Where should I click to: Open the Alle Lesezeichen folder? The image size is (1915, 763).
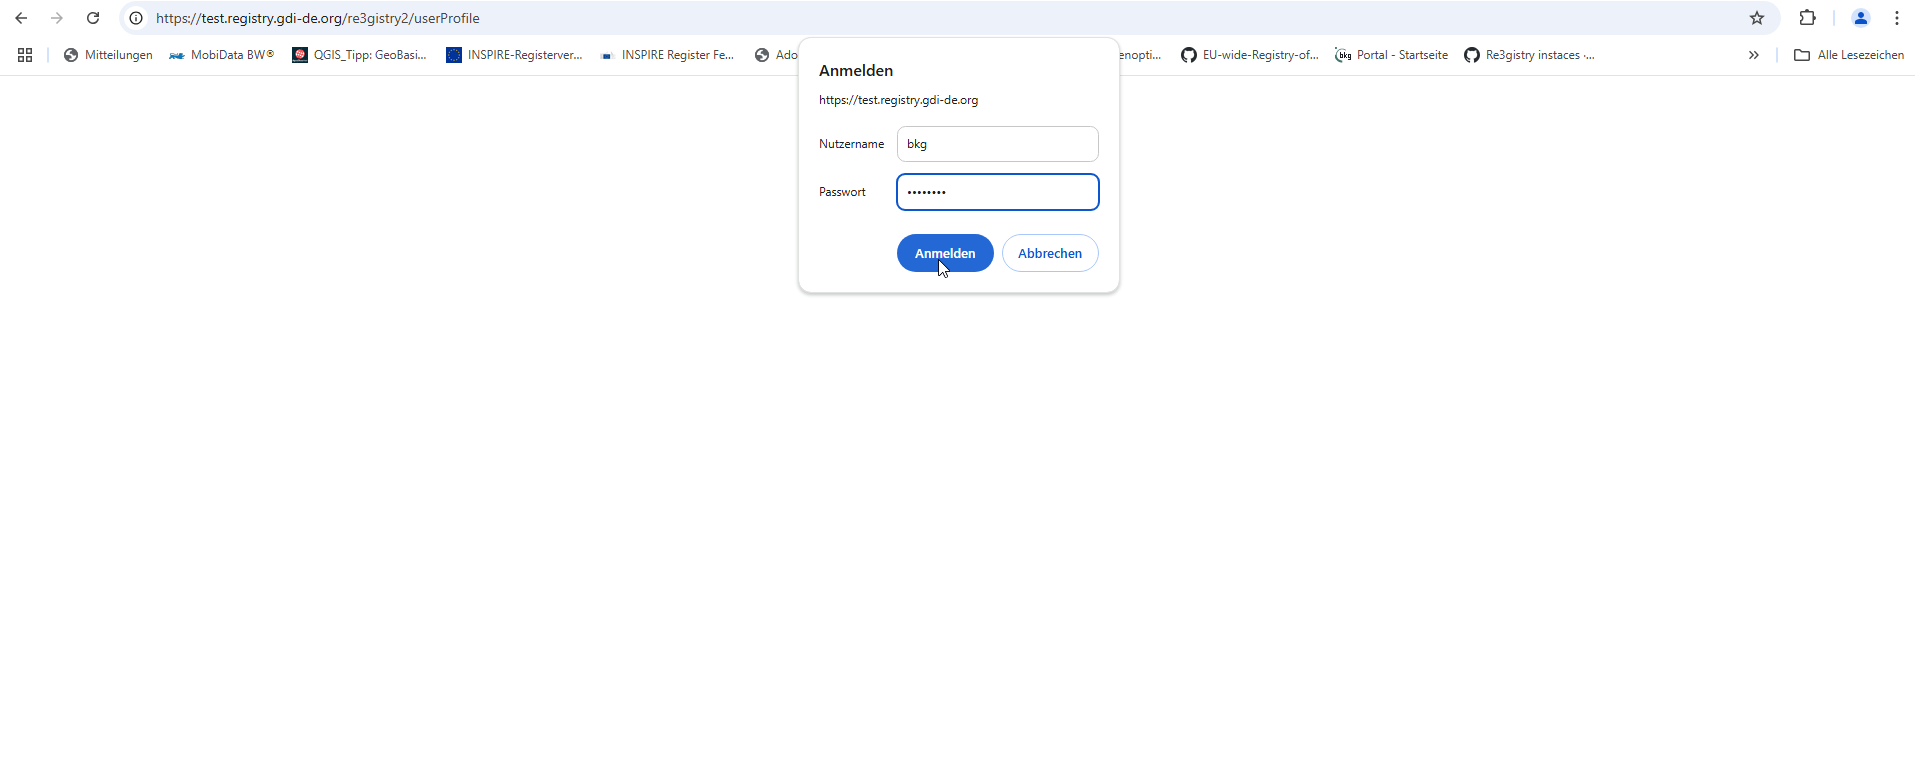(x=1849, y=55)
